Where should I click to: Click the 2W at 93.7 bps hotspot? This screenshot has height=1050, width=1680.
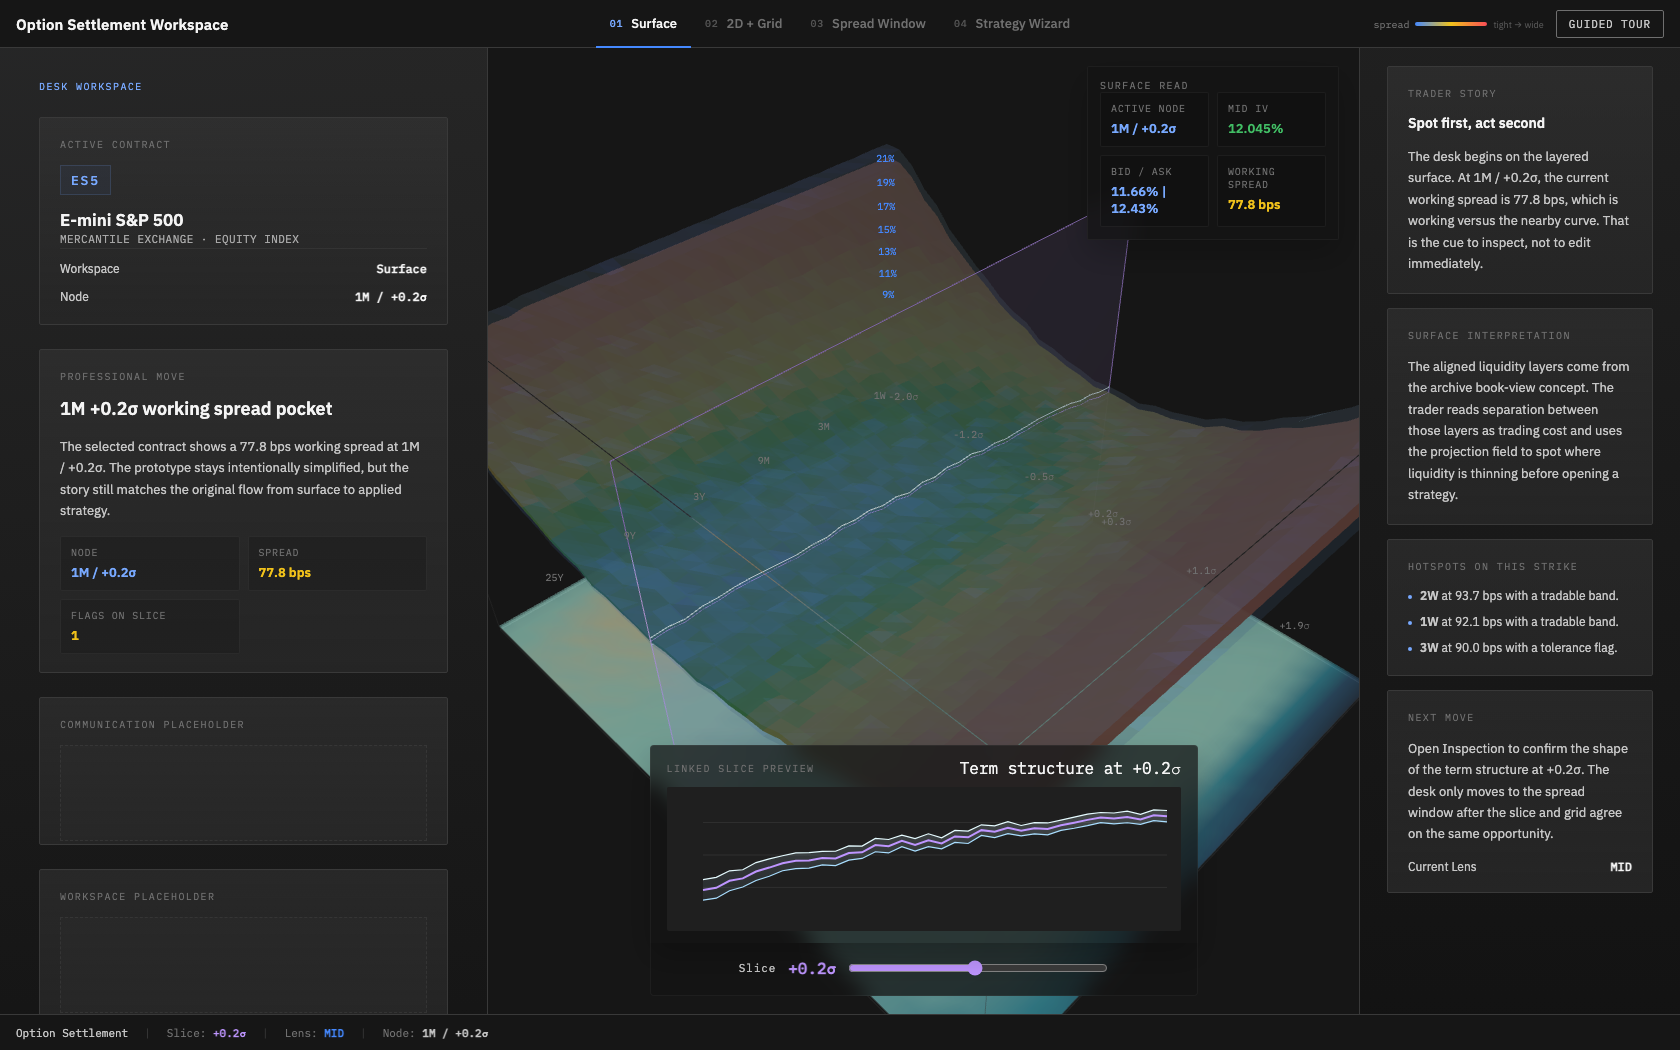(x=1519, y=596)
